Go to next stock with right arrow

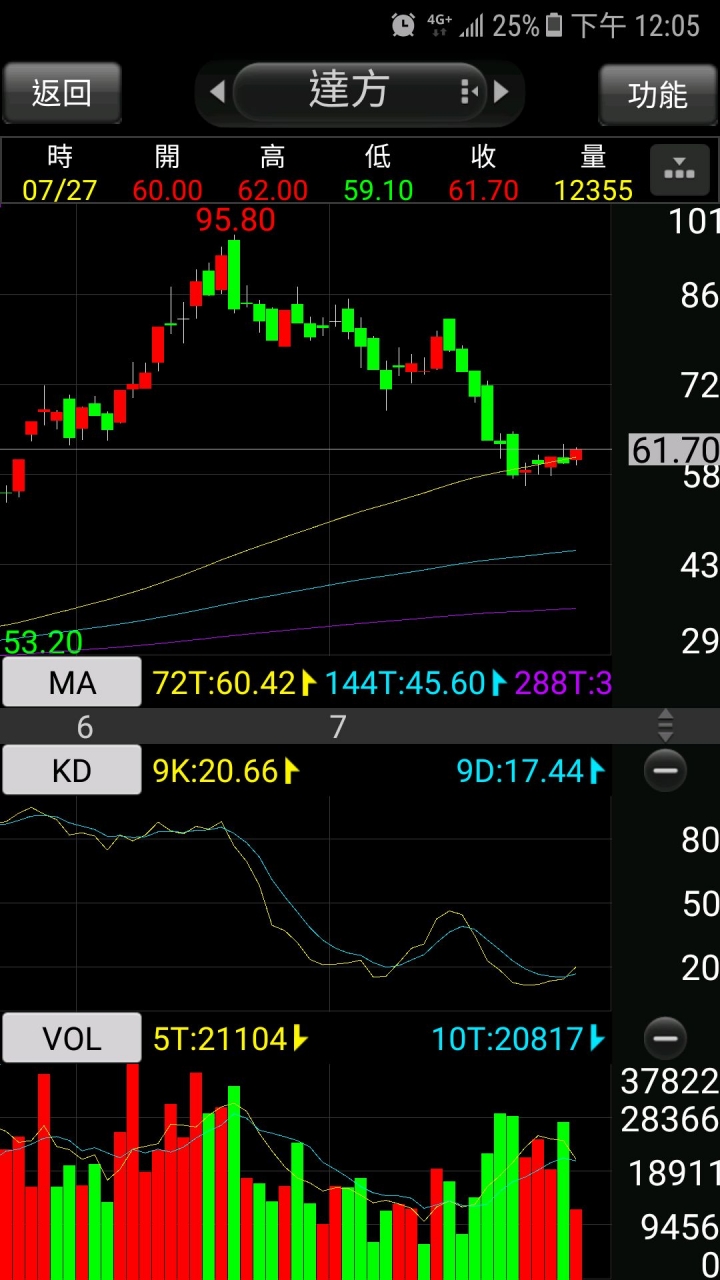[502, 92]
